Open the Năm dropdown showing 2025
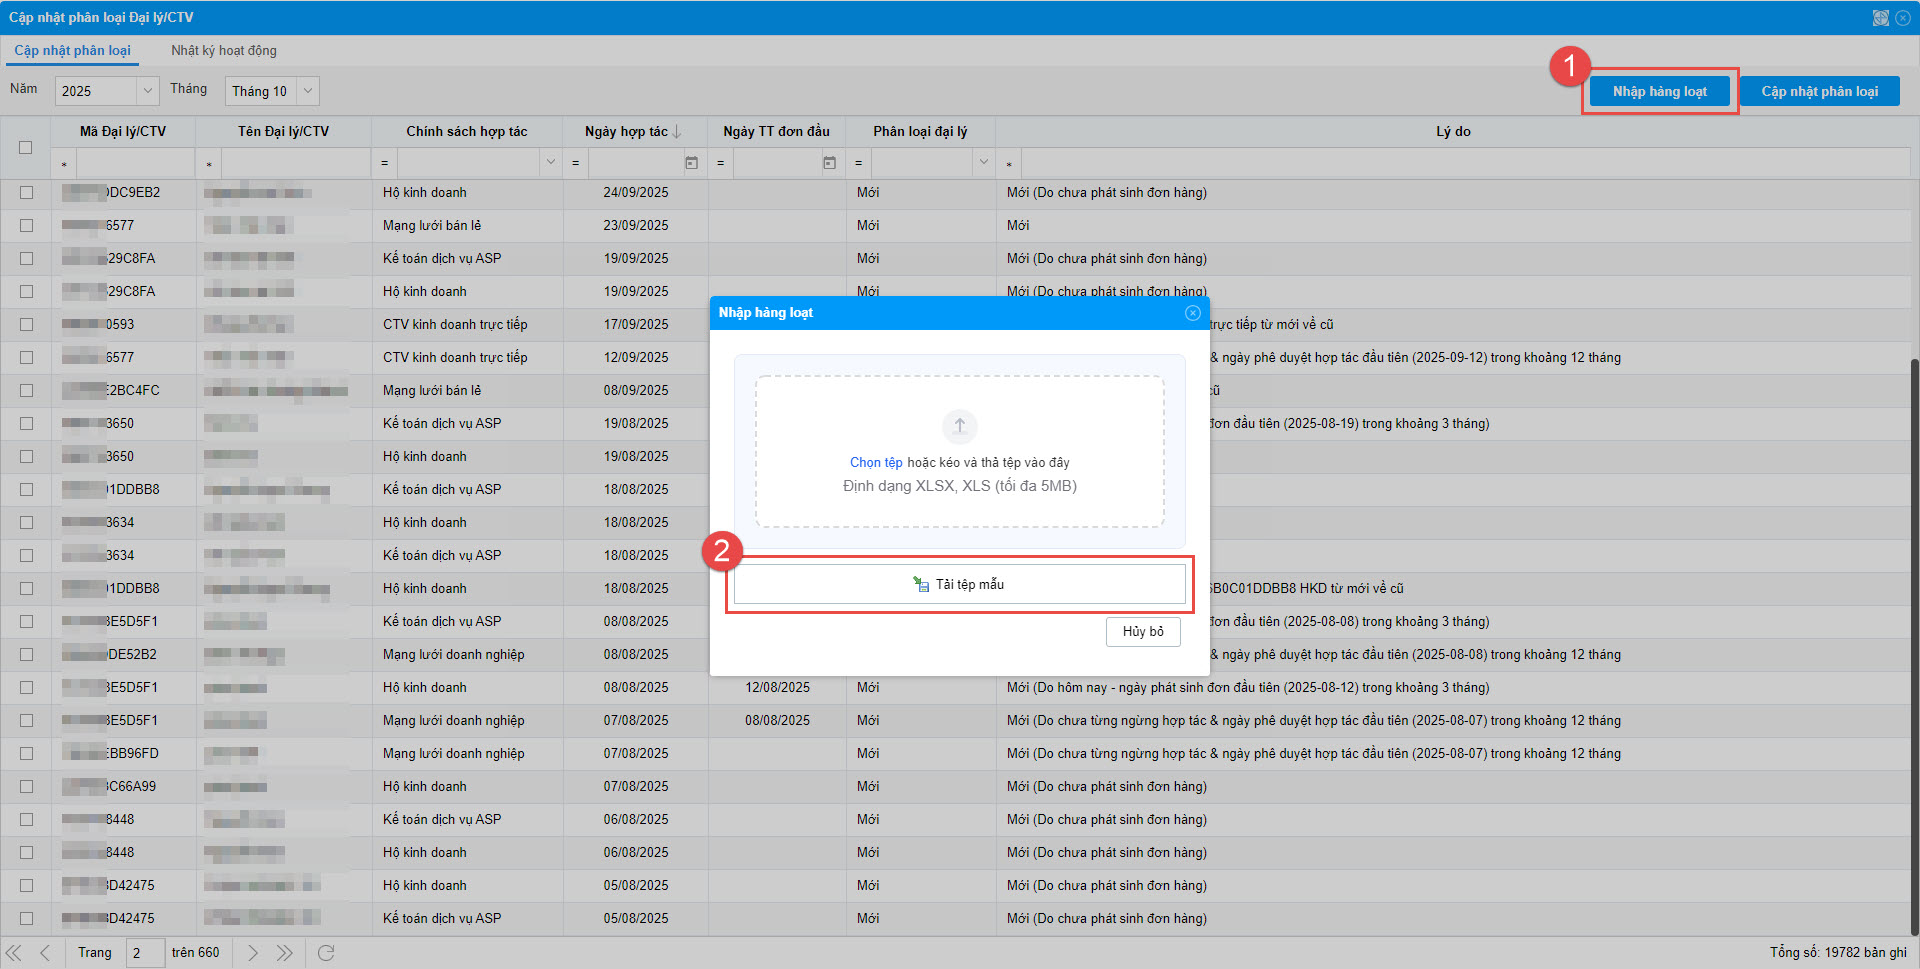Screen dimensions: 1920x969 point(147,91)
